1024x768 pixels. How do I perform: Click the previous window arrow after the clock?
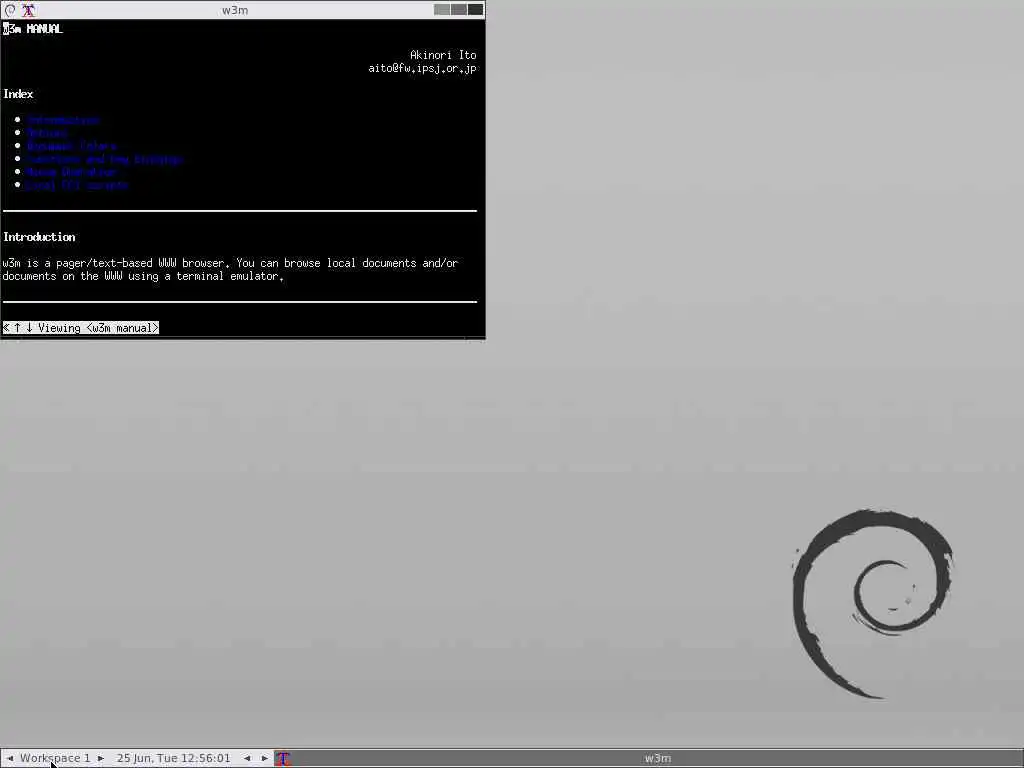pyautogui.click(x=247, y=758)
